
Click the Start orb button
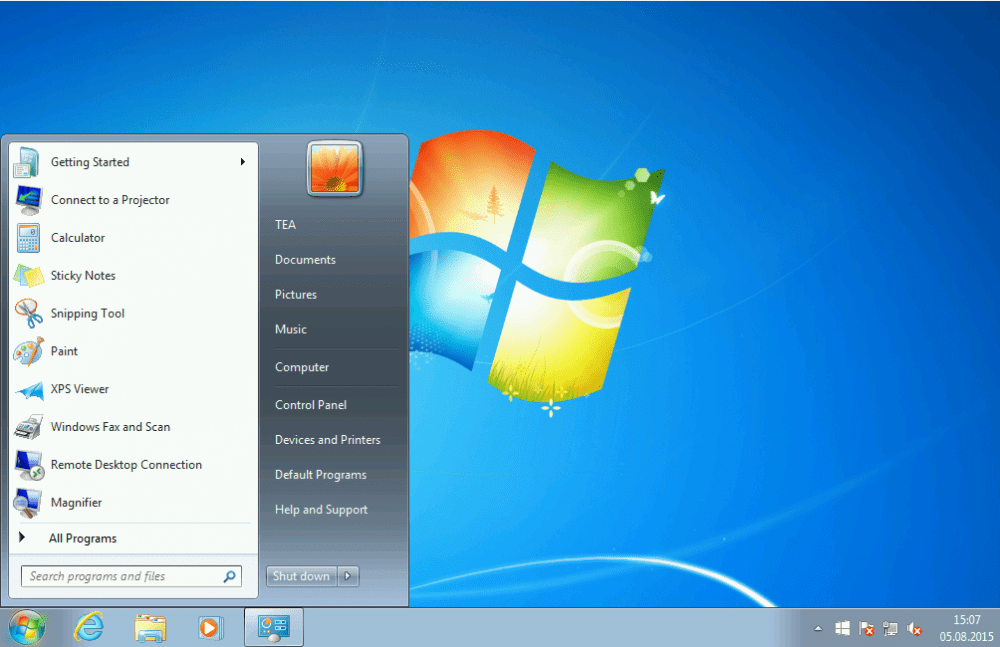[27, 628]
